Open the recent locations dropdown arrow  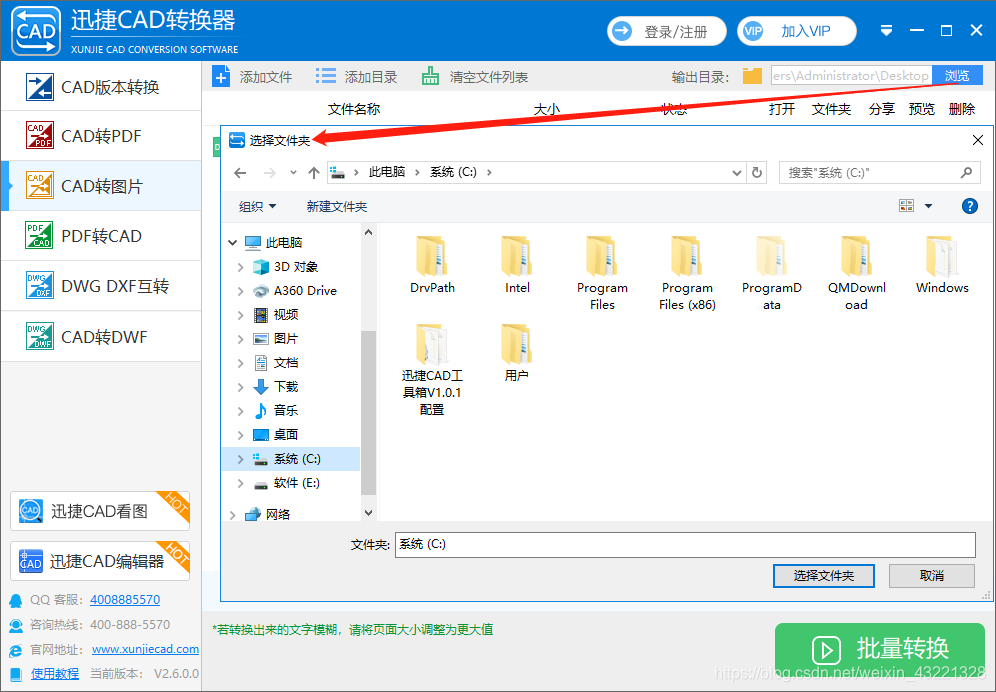293,172
